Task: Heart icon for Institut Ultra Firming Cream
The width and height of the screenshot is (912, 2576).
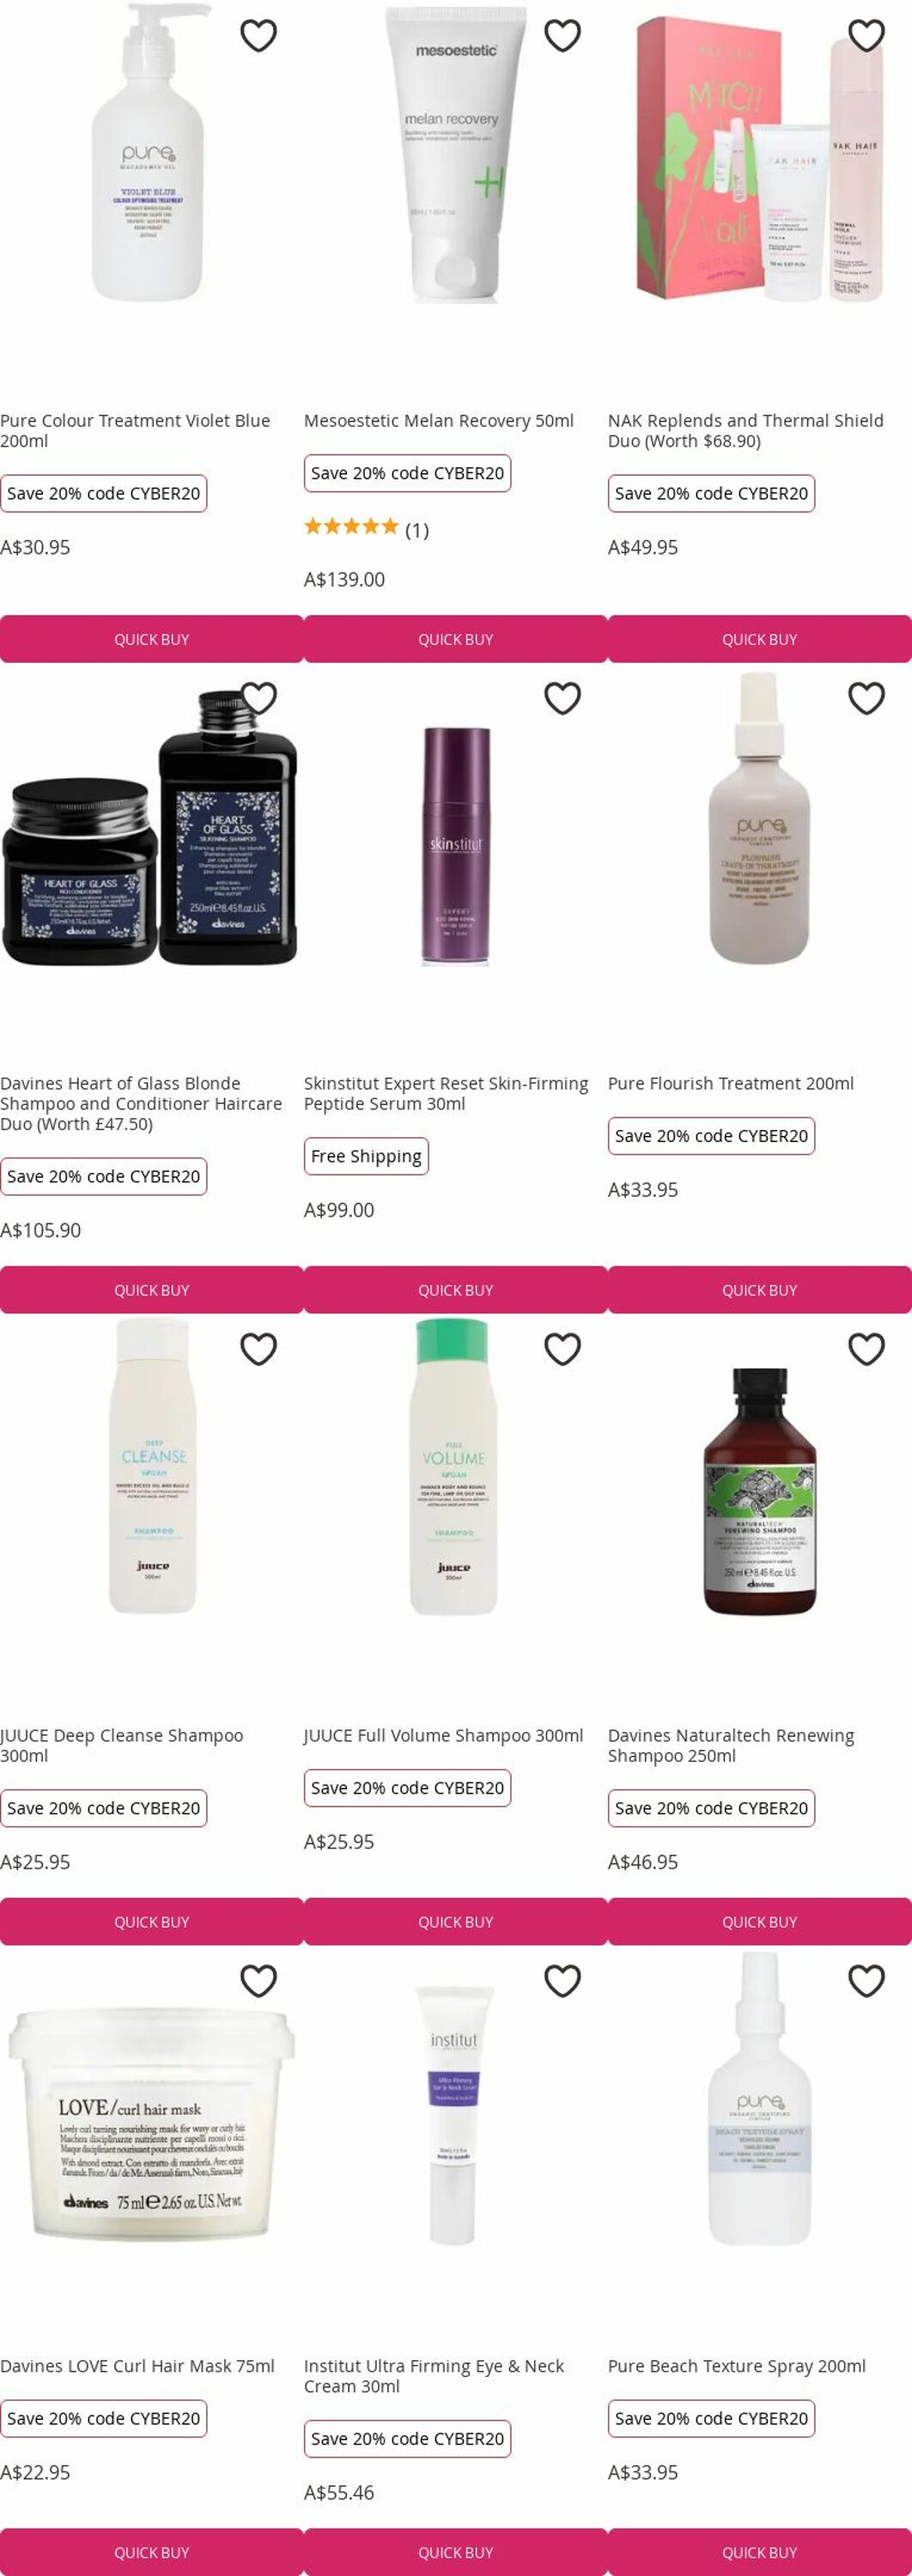Action: point(562,1980)
